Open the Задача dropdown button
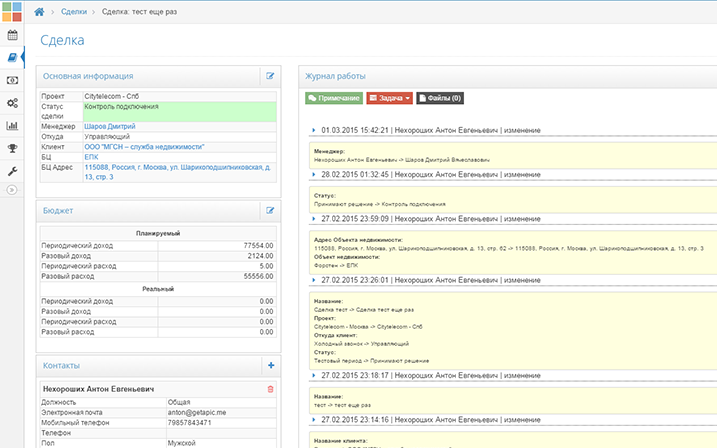 click(389, 99)
